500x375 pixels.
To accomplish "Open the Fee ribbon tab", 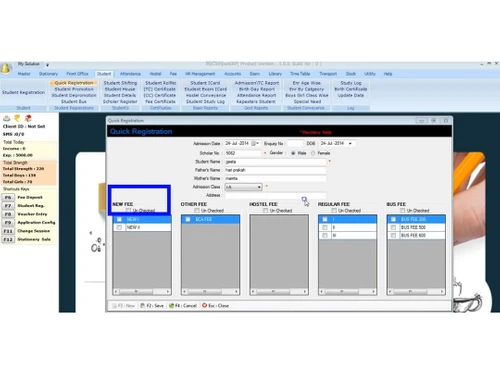I will [x=173, y=74].
